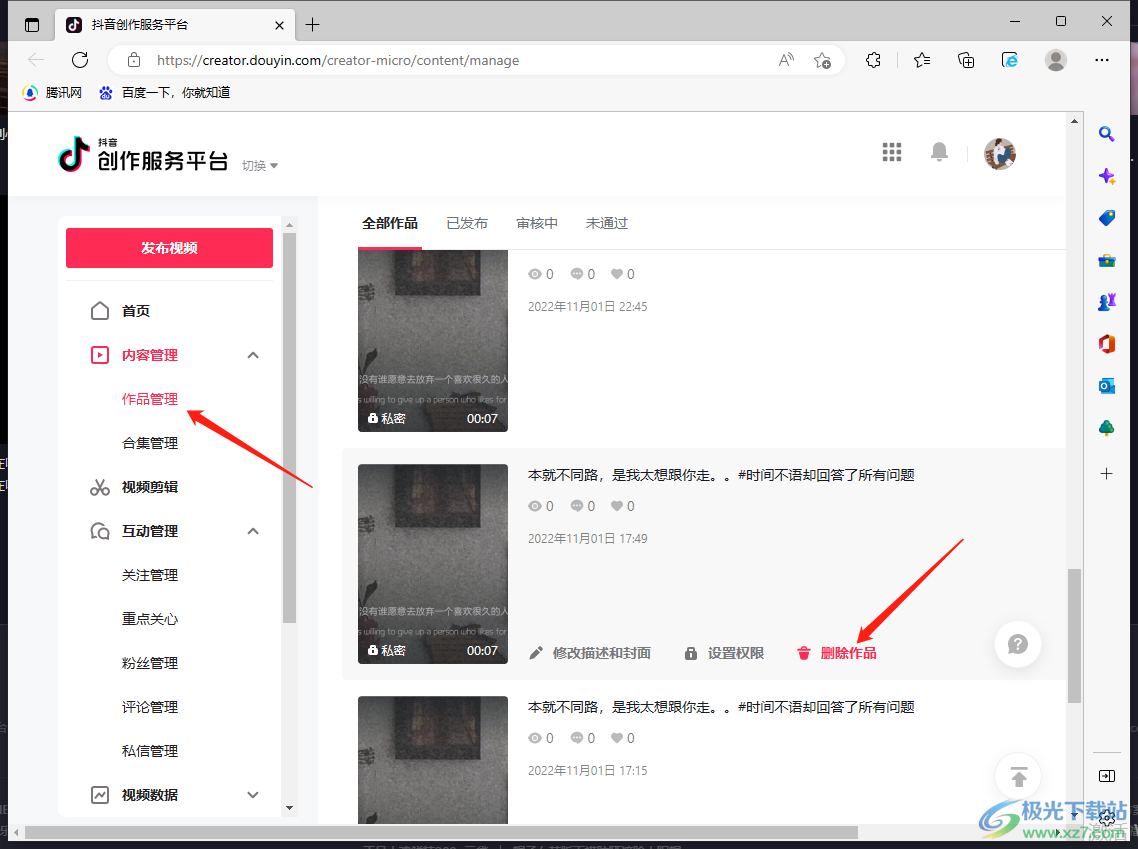This screenshot has height=849, width=1138.
Task: Click the round help question mark button
Action: 1017,645
